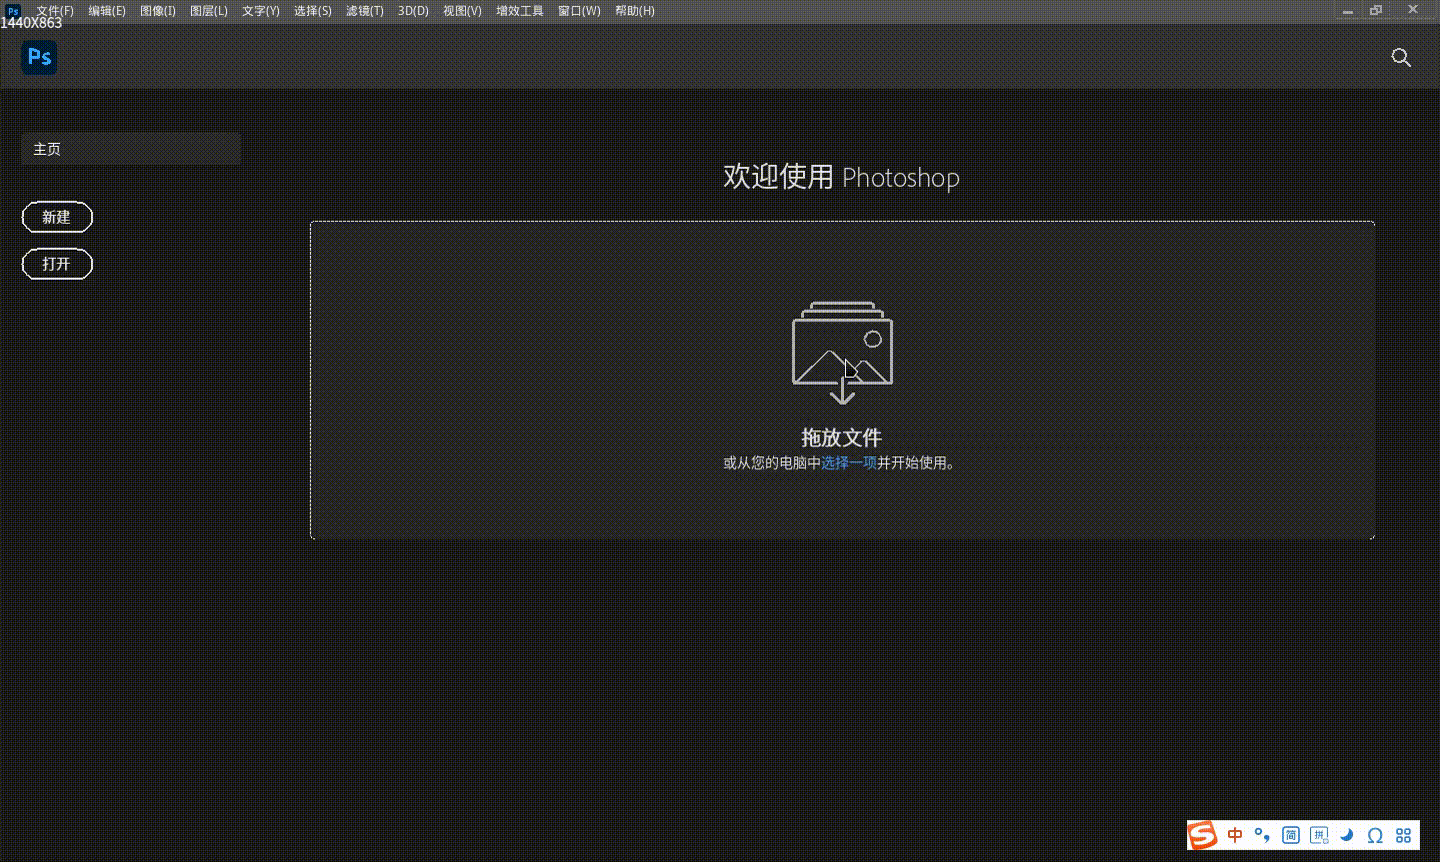This screenshot has height=862, width=1440.
Task: Toggle Chinese punctuation mode icon
Action: pyautogui.click(x=1262, y=835)
